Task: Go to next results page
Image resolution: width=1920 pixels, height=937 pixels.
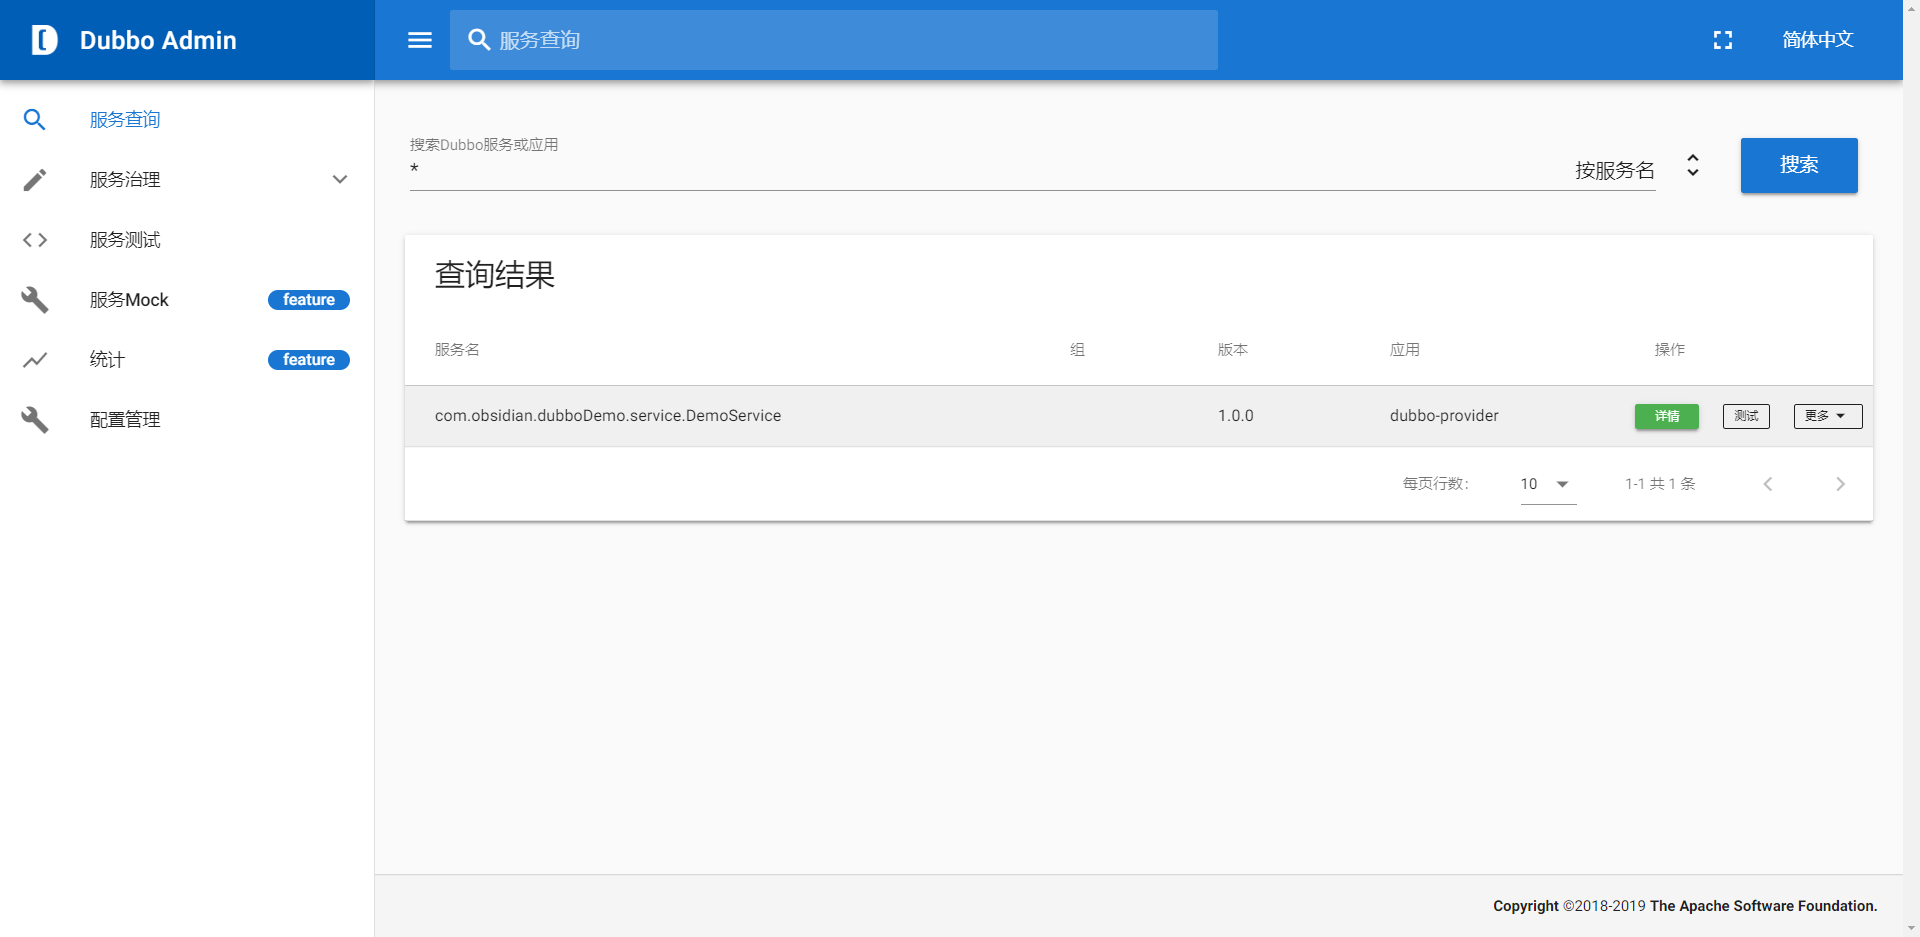Action: 1840,484
